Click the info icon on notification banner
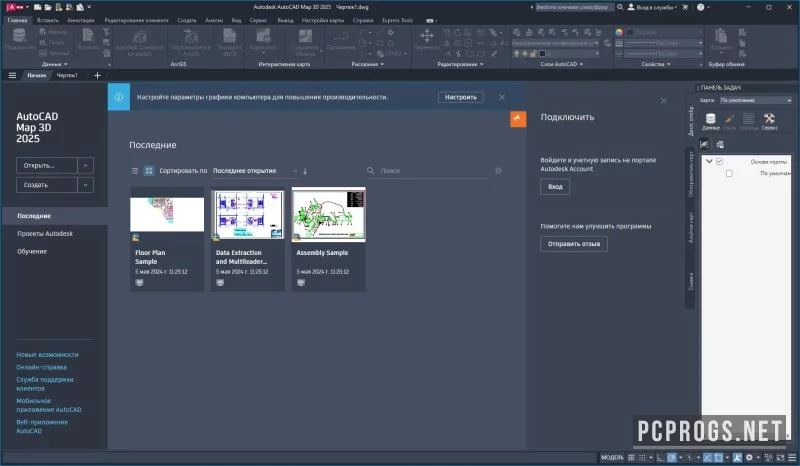 point(119,97)
